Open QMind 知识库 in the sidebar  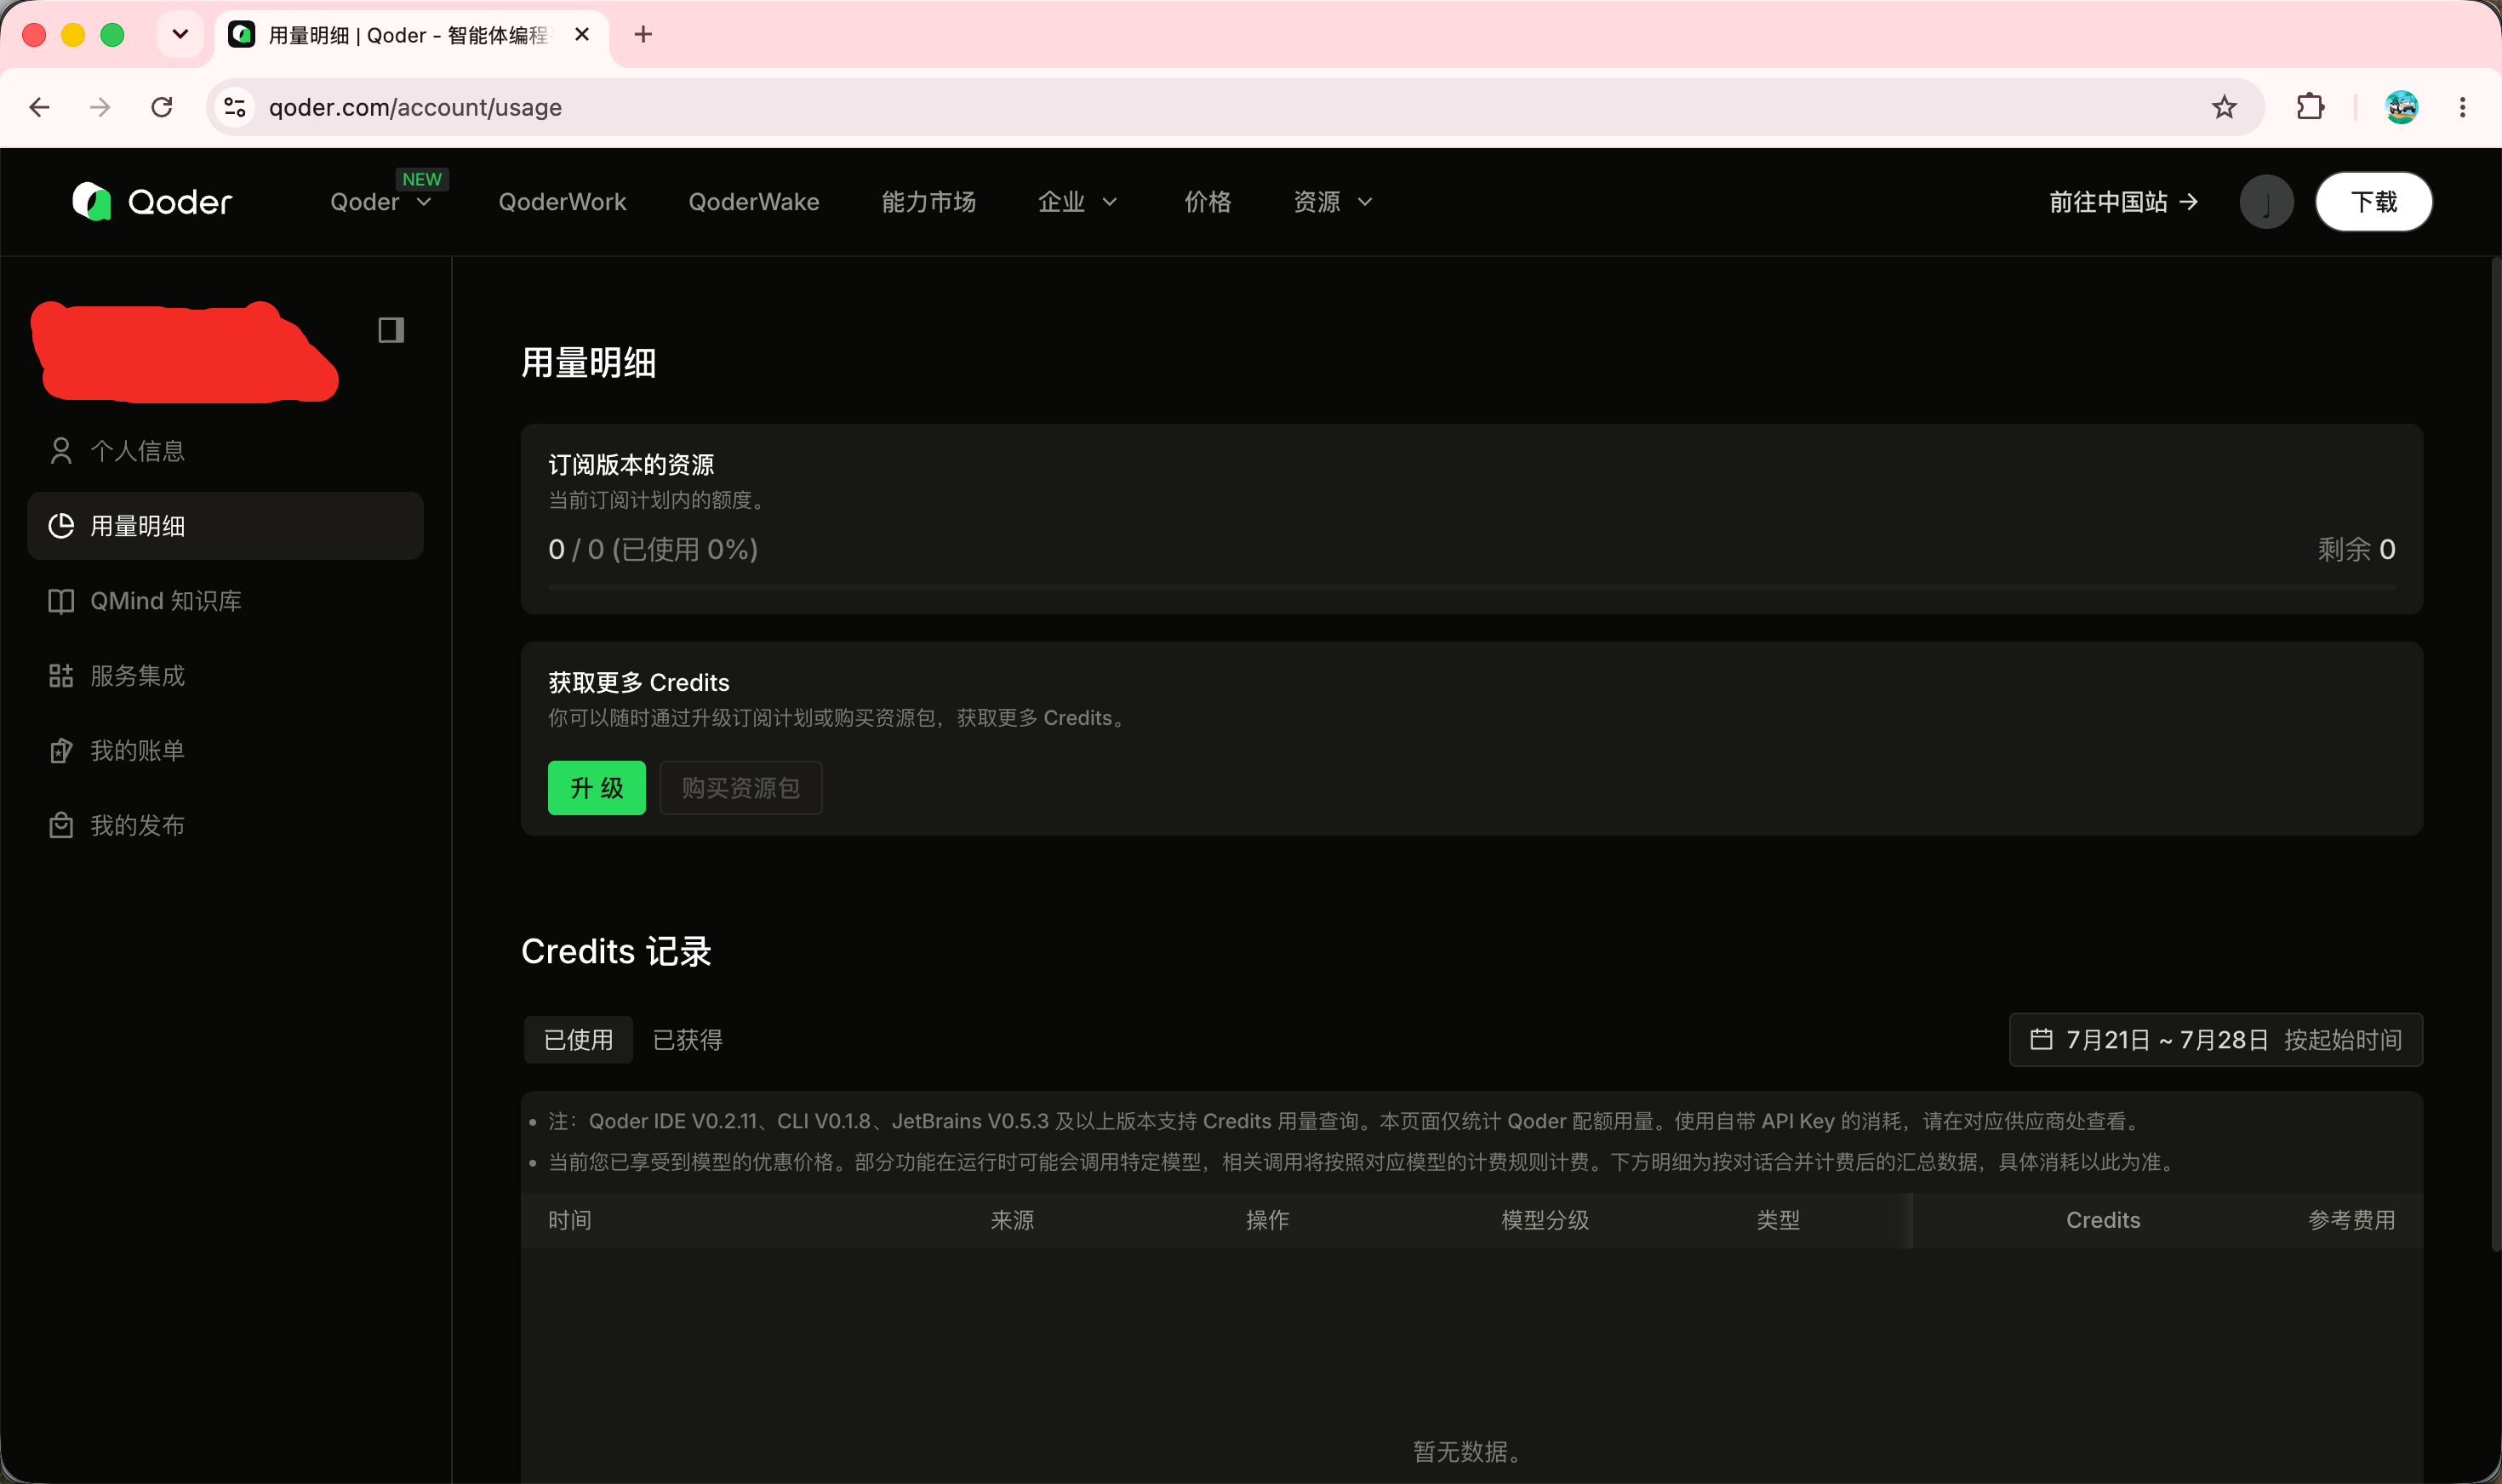tap(225, 601)
